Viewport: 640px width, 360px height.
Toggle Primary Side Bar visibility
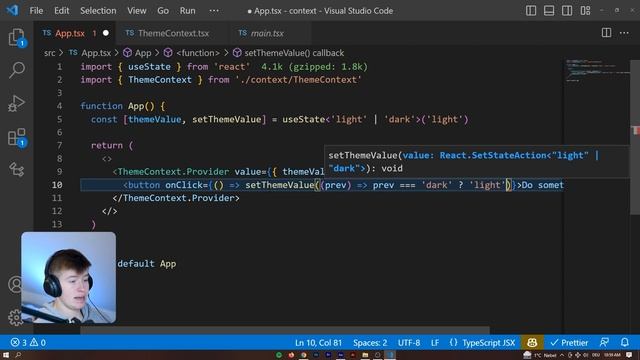531,11
